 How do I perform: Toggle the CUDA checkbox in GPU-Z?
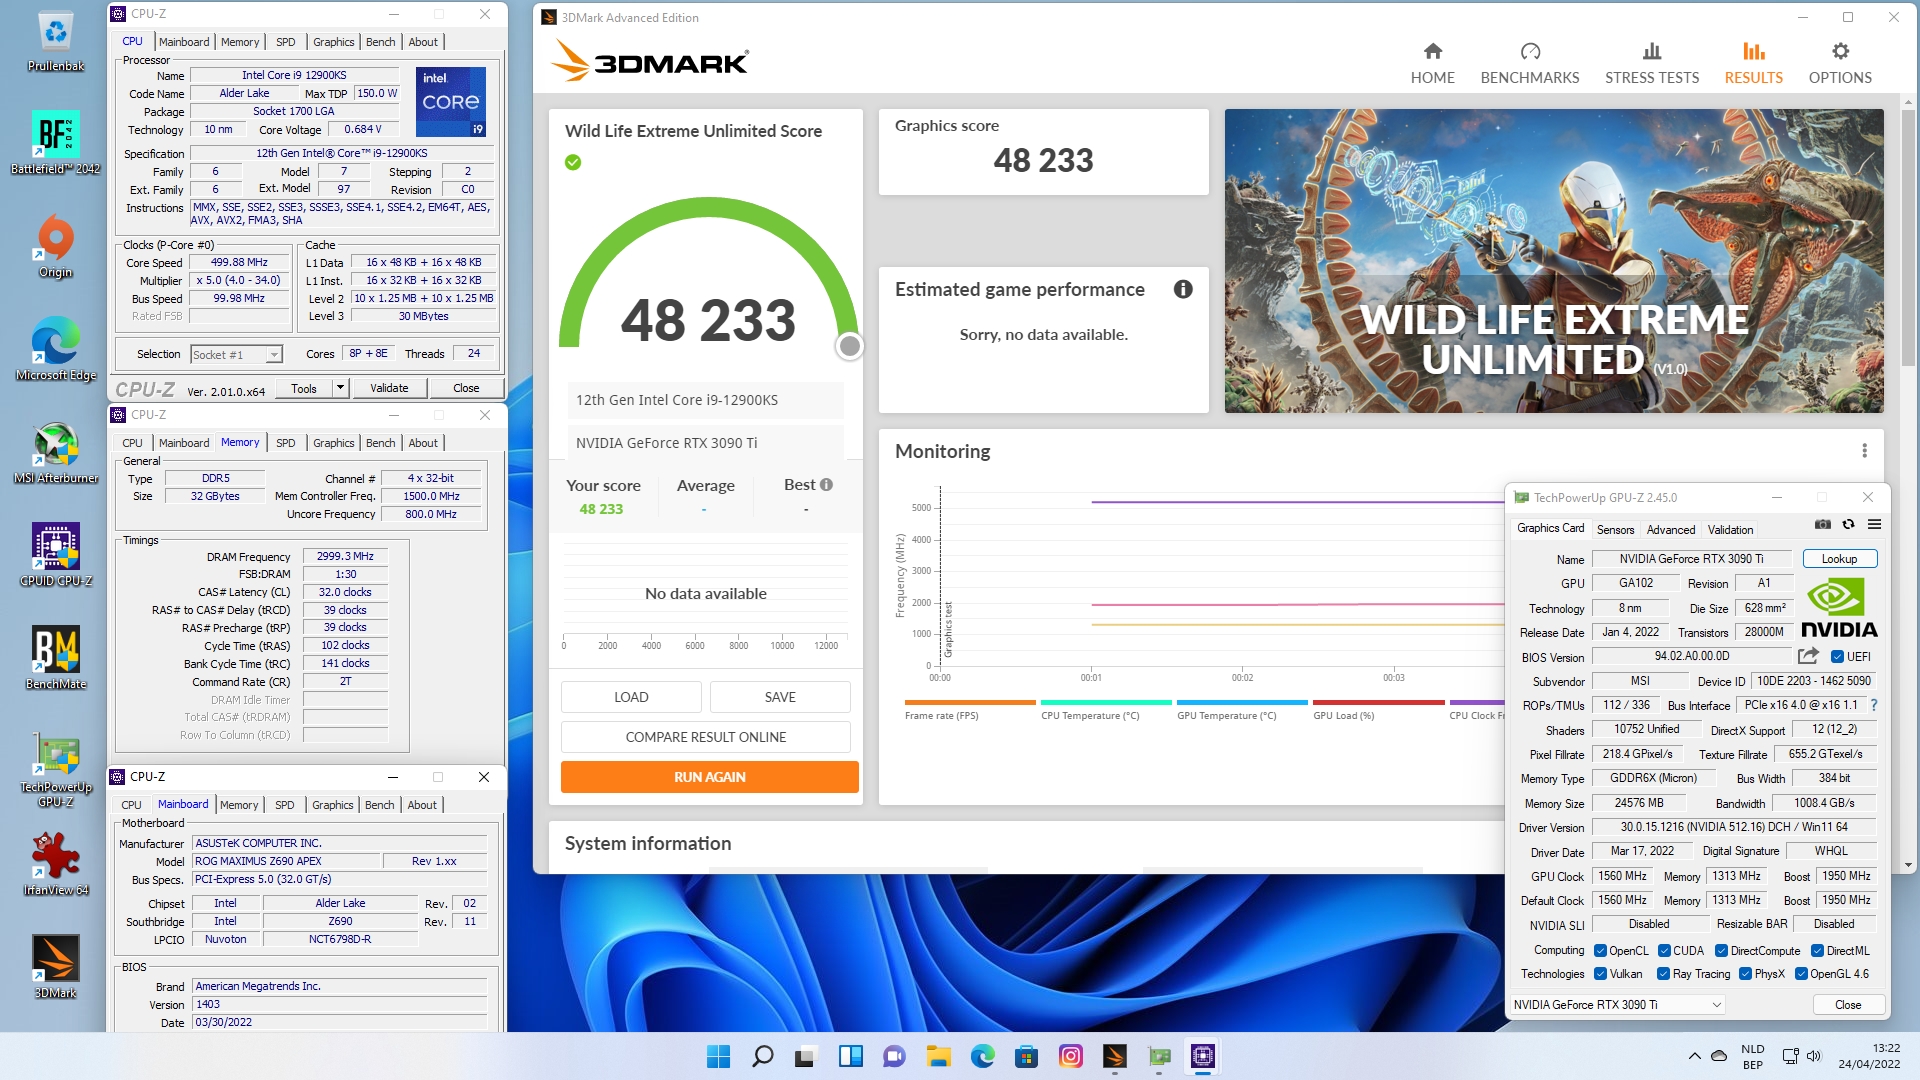tap(1664, 951)
